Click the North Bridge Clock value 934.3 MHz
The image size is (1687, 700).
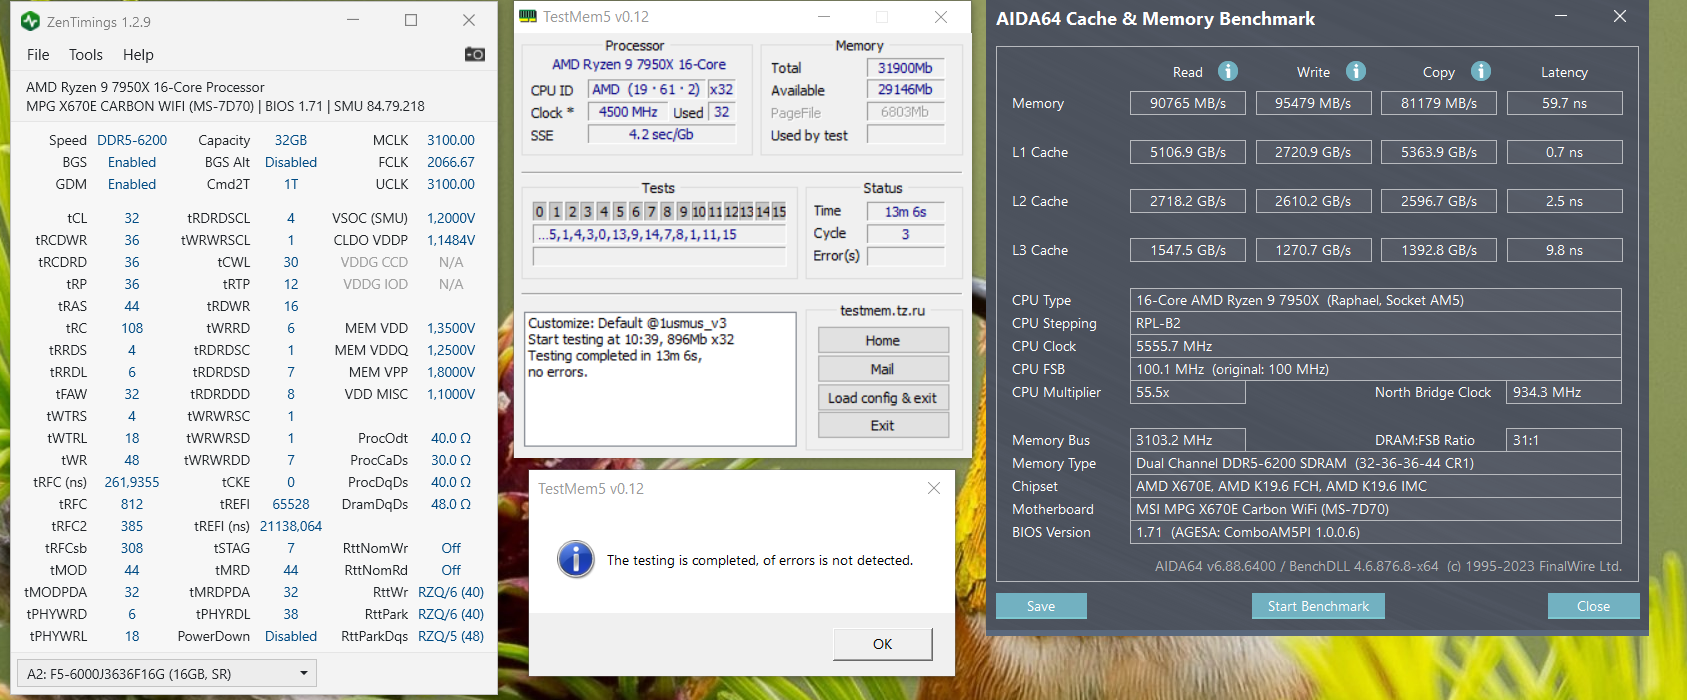click(x=1564, y=392)
